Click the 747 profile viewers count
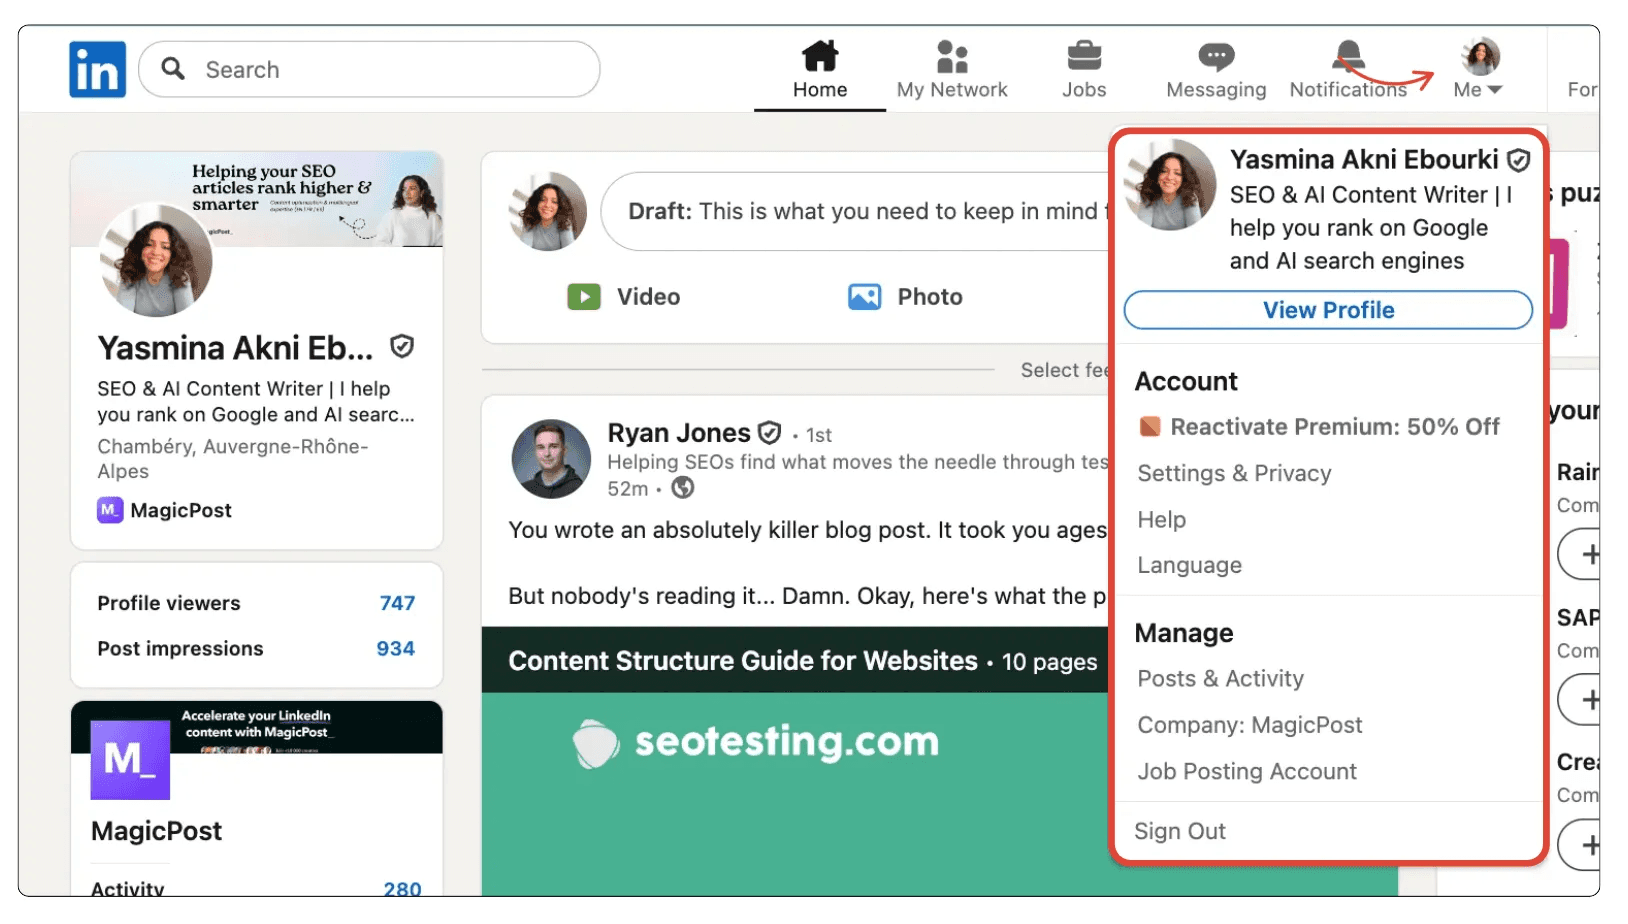This screenshot has height=924, width=1628. click(397, 603)
